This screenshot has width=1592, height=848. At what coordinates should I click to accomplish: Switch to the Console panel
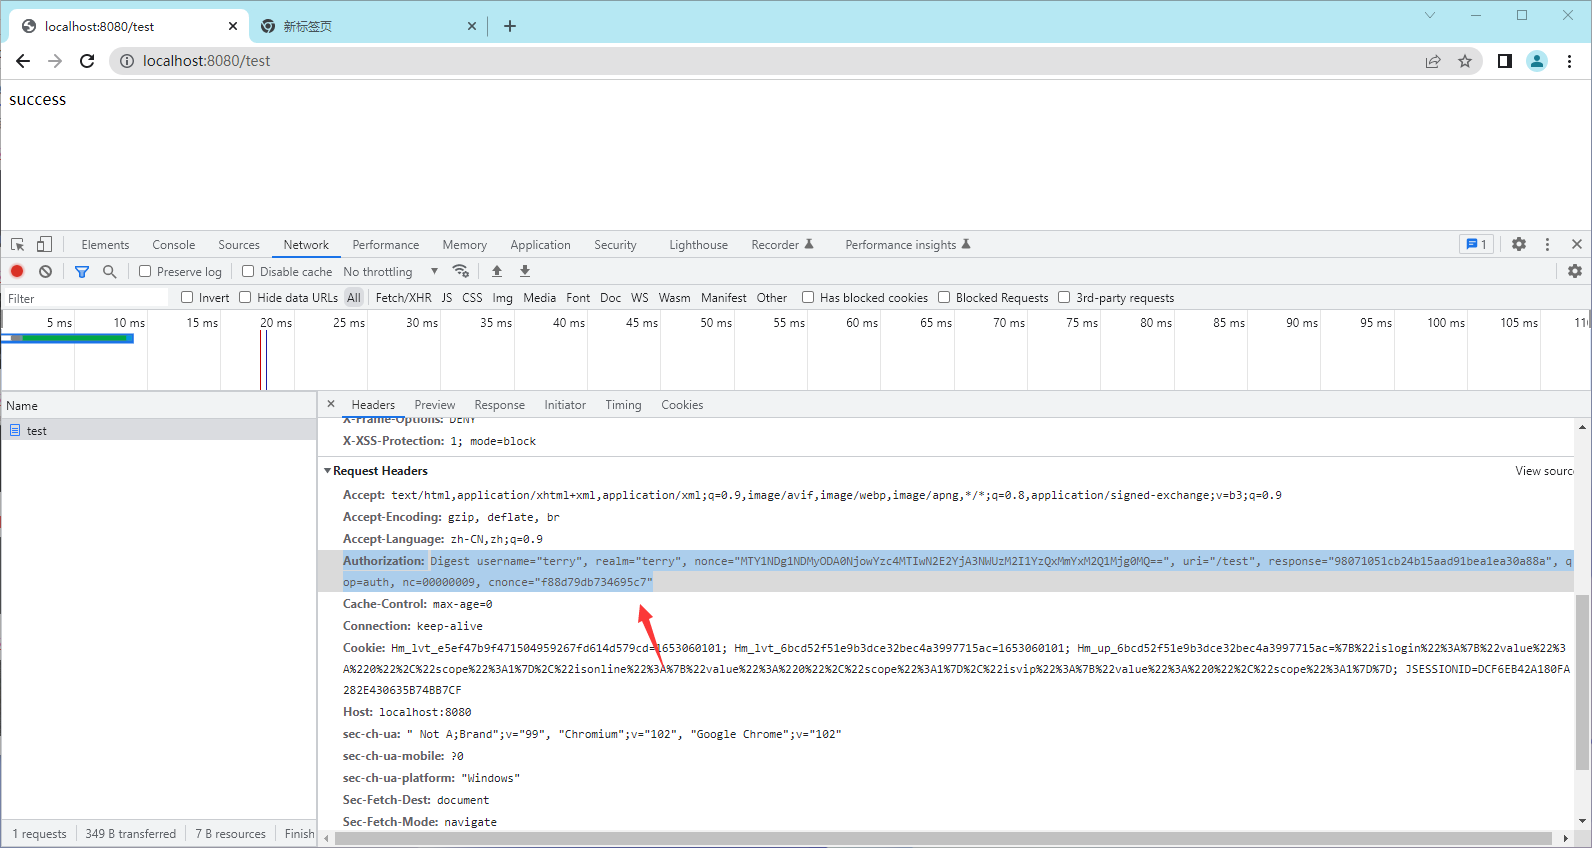point(173,245)
